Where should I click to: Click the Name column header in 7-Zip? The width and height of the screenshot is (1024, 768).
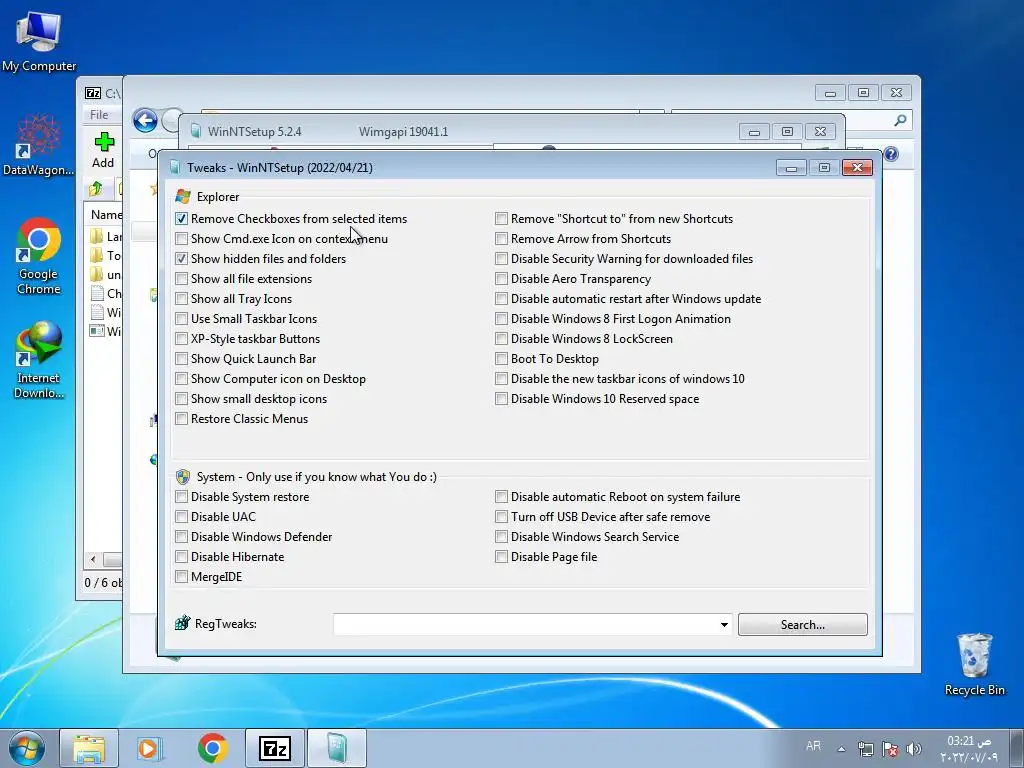pyautogui.click(x=106, y=214)
